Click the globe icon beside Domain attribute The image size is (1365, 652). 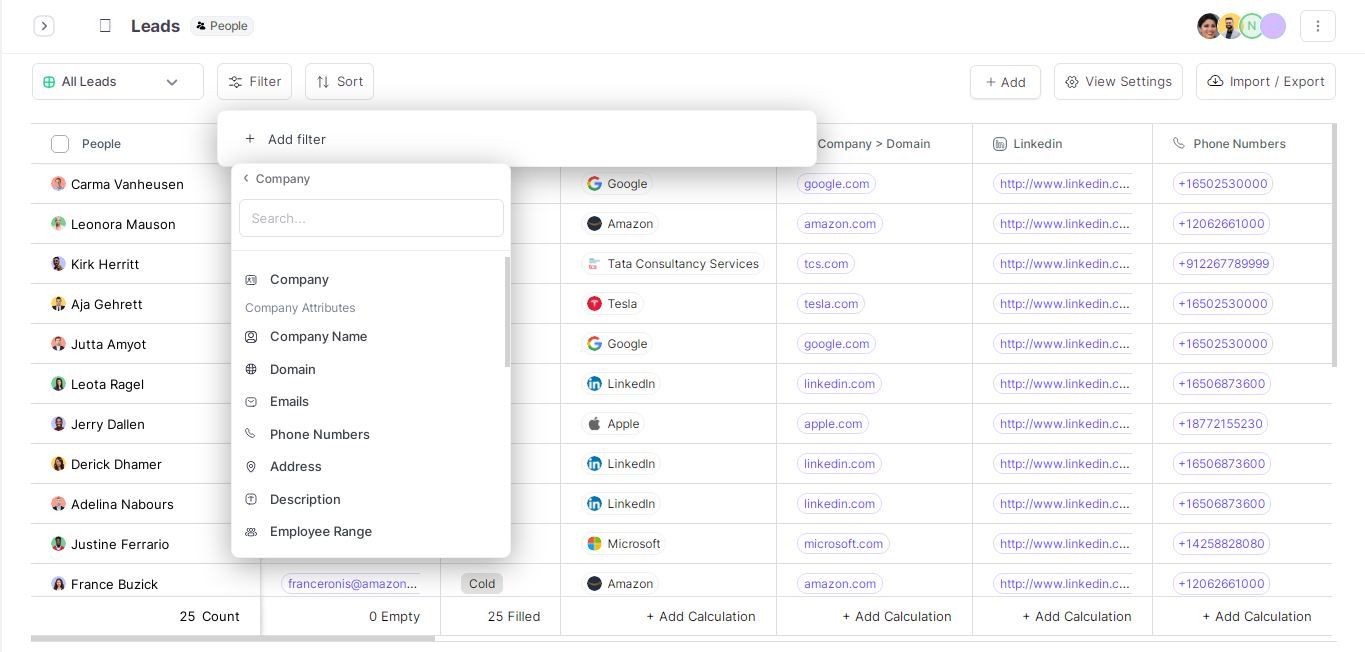coord(251,369)
